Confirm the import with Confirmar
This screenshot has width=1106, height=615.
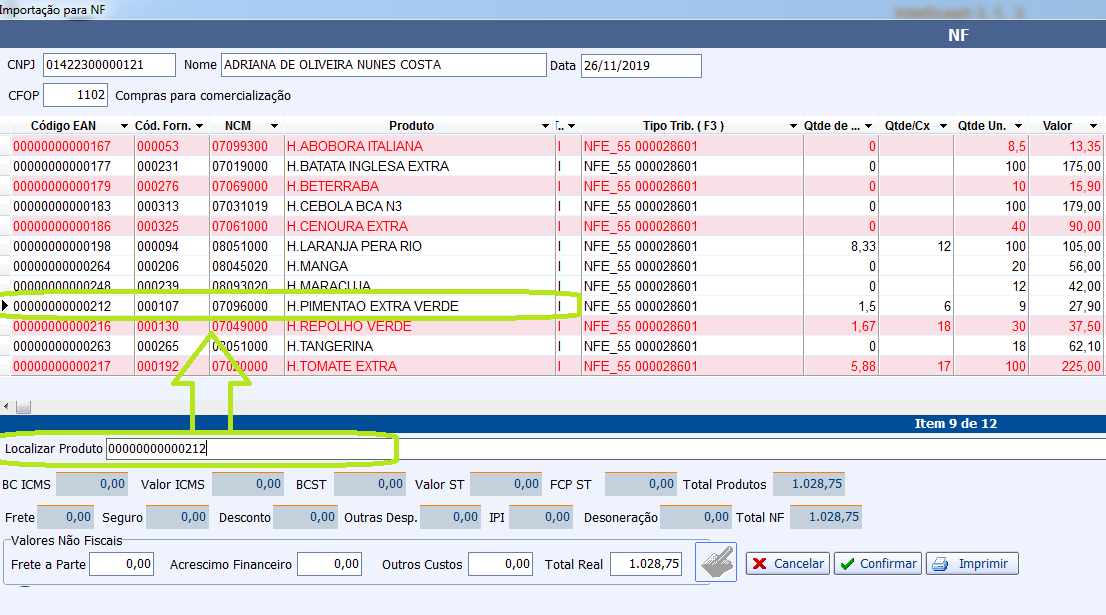877,564
